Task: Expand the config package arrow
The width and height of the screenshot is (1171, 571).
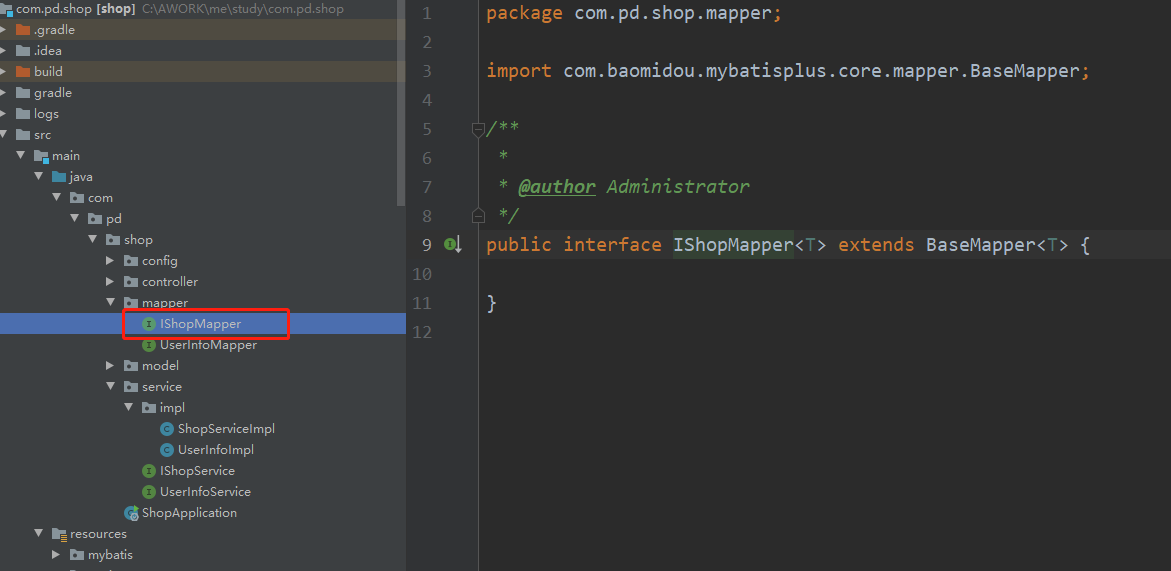Action: (110, 260)
